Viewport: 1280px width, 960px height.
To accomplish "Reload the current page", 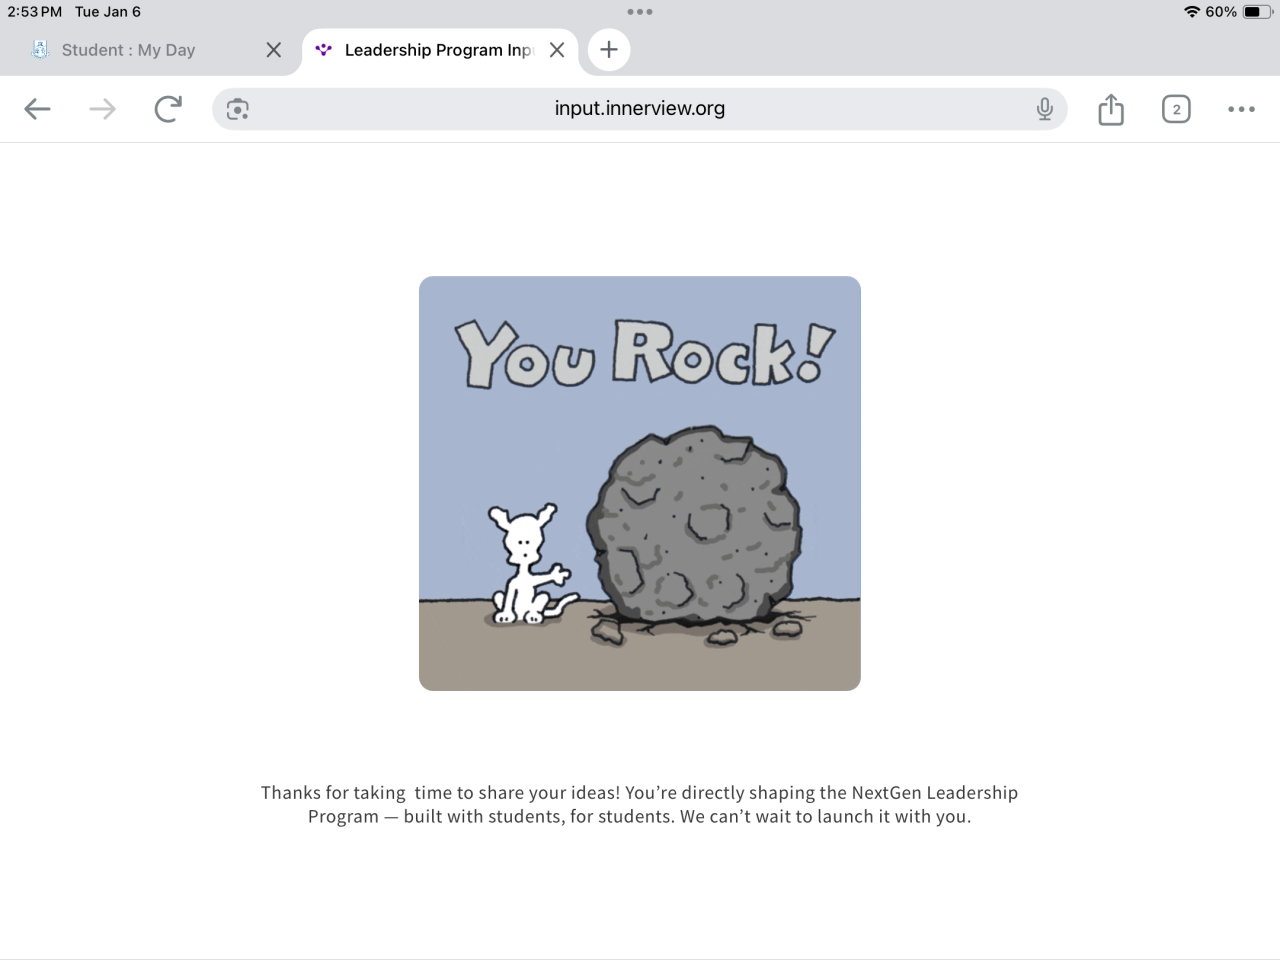I will [168, 108].
